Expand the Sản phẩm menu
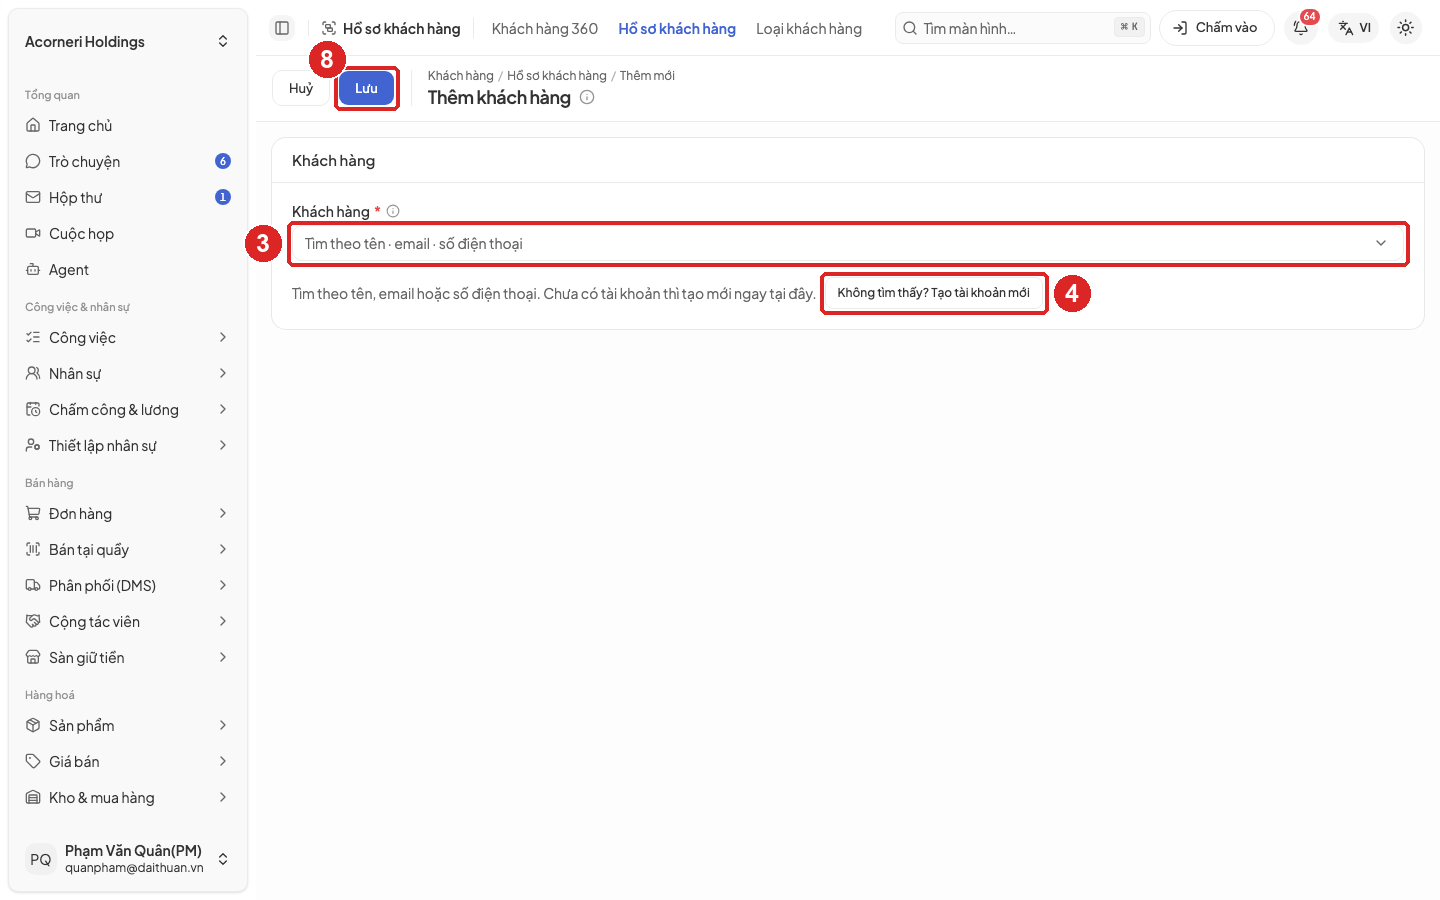1440x900 pixels. point(128,726)
